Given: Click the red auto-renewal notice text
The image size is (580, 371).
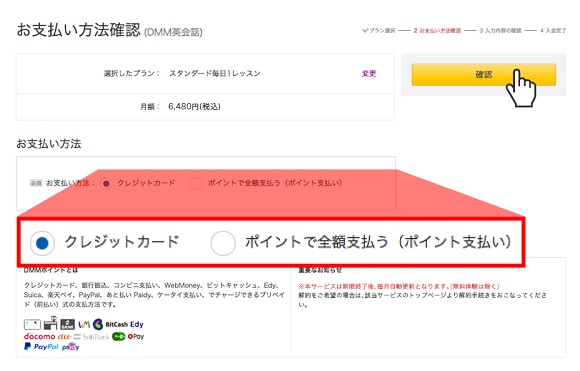Looking at the screenshot, I should [x=399, y=286].
